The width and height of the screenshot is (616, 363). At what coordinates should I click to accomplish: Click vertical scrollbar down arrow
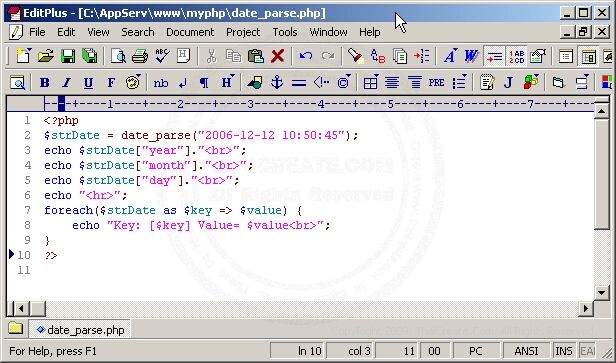pyautogui.click(x=601, y=292)
